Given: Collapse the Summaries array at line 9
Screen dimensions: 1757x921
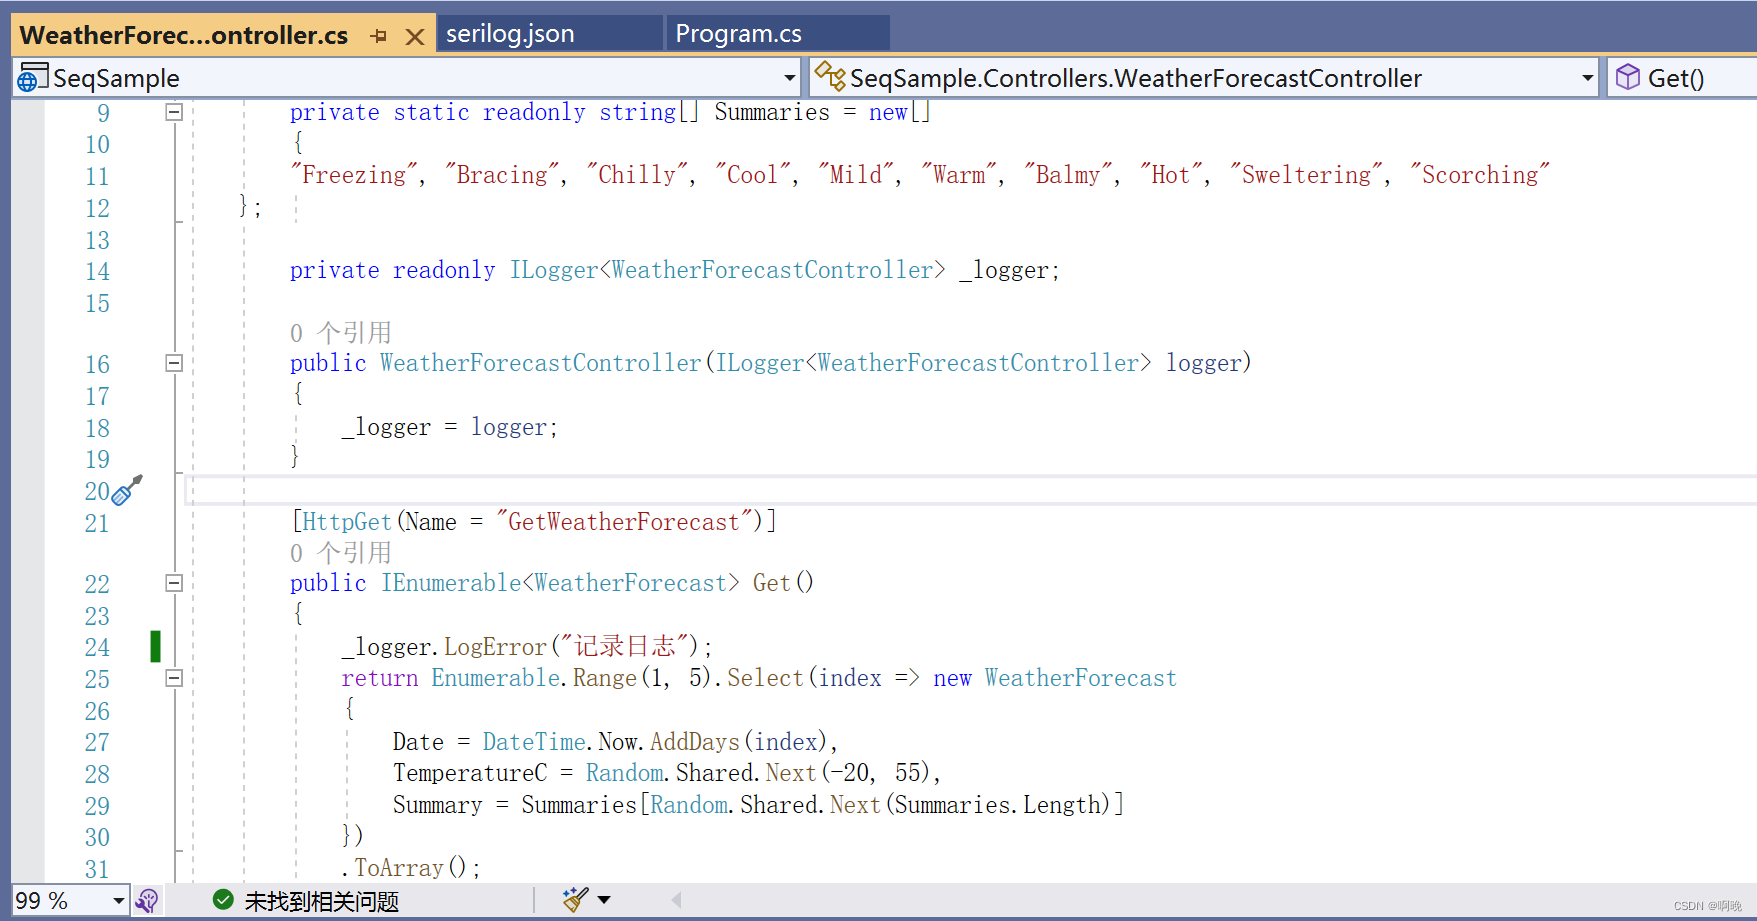Looking at the screenshot, I should click(174, 112).
